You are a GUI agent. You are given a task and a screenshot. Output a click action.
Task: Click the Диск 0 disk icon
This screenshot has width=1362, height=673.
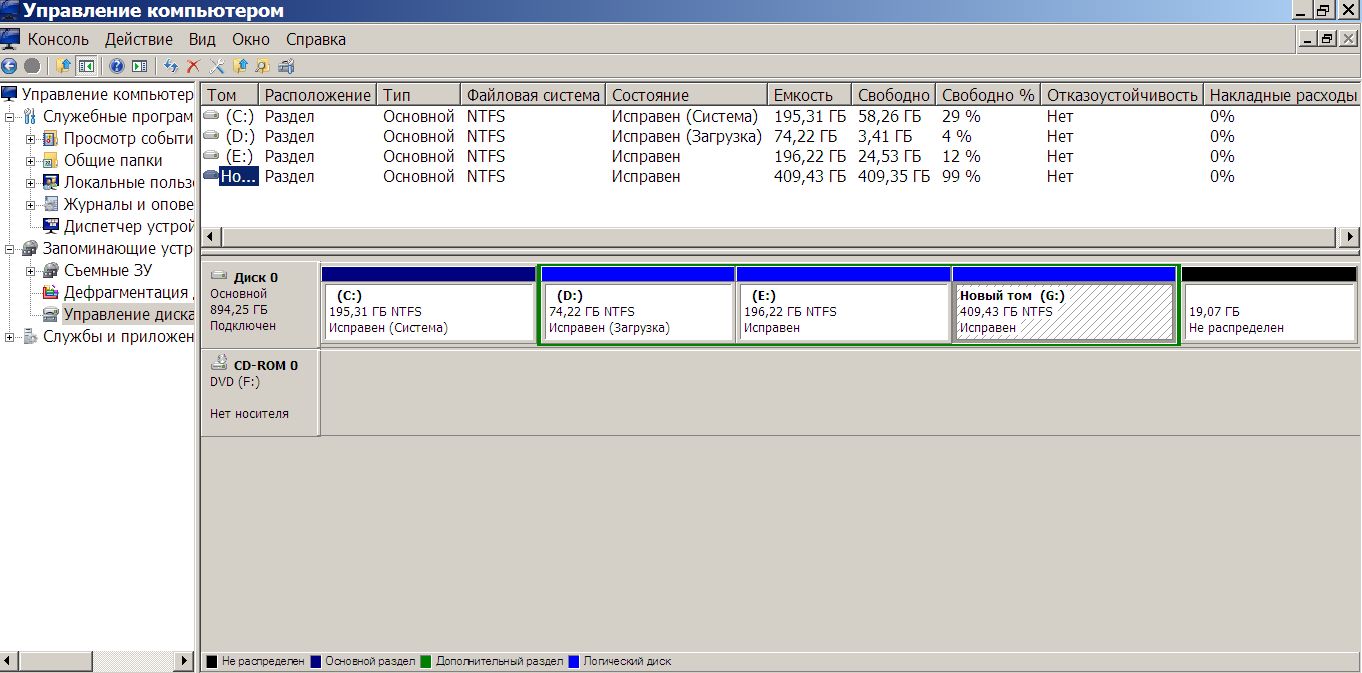pos(220,276)
